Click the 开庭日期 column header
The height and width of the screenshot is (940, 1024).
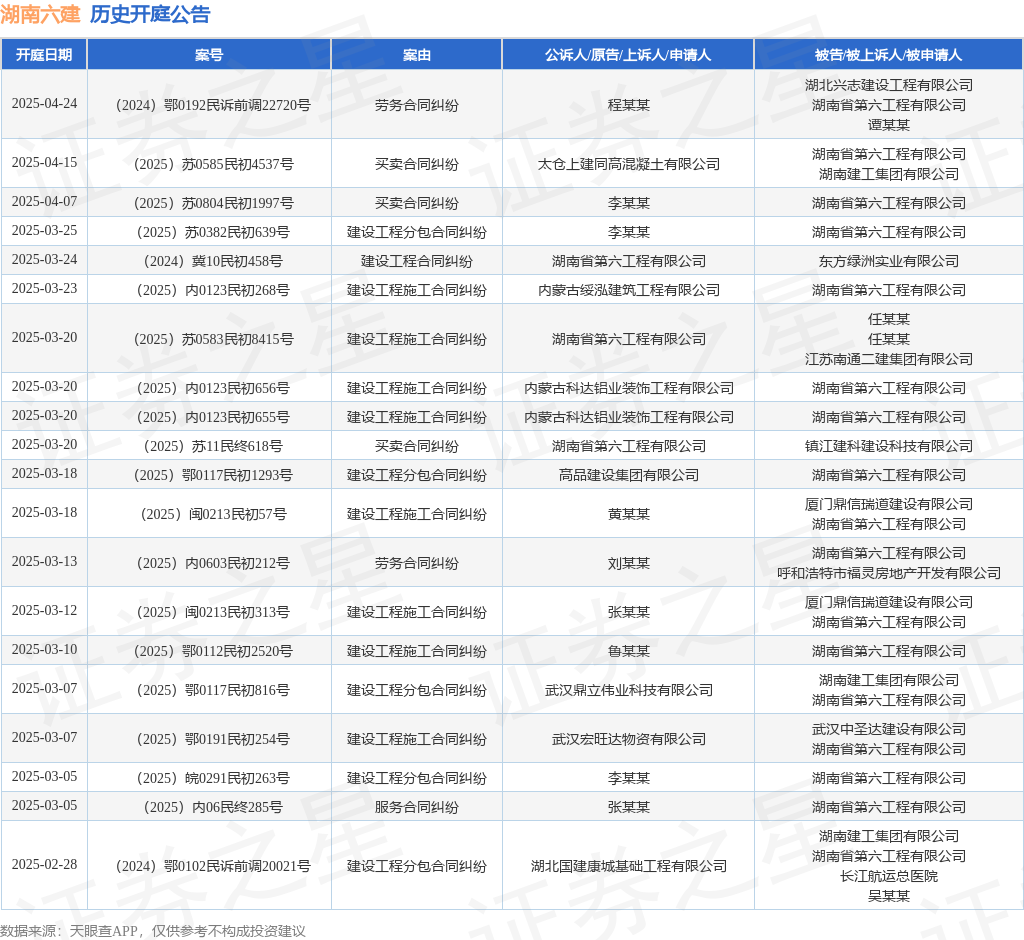pos(44,55)
